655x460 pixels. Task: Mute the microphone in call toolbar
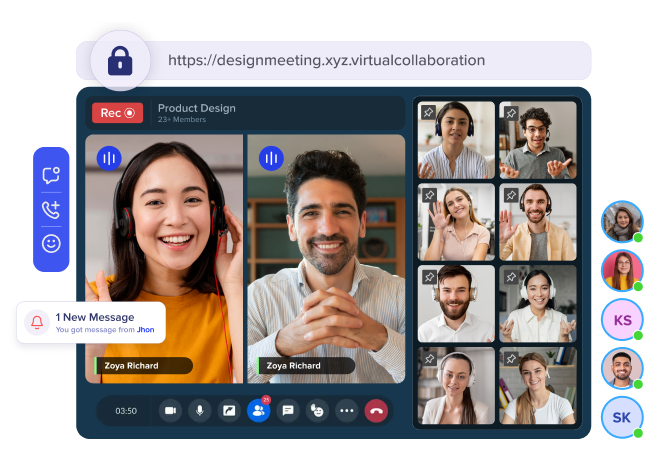tap(200, 410)
